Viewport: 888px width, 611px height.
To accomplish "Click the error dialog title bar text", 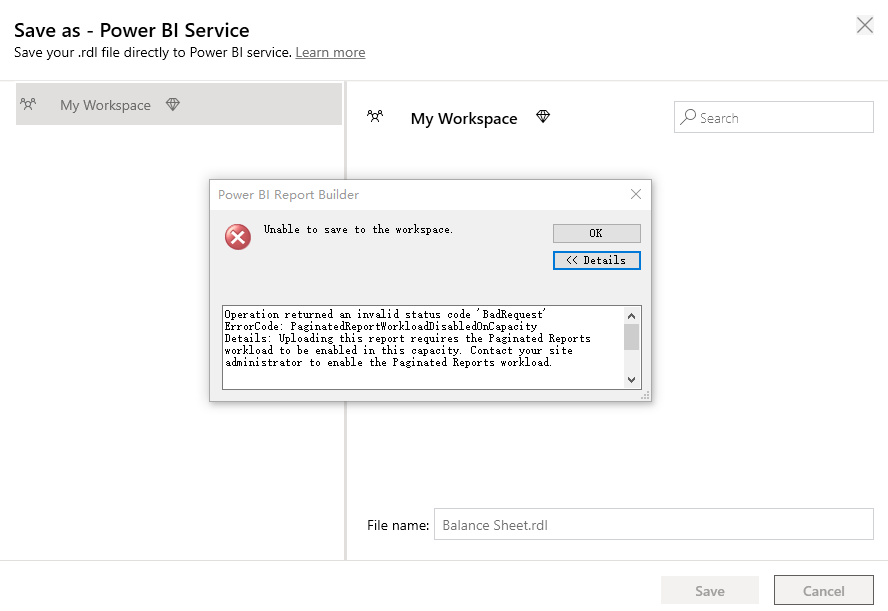I will point(288,195).
